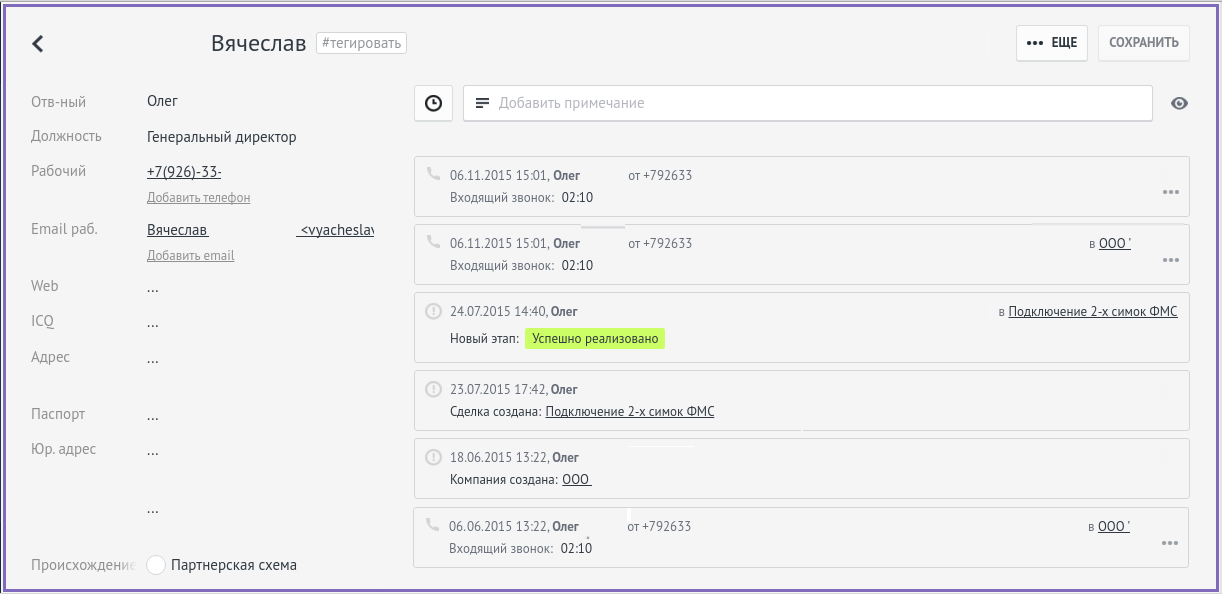Viewport: 1222px width, 594px height.
Task: Open options dots of first 06.11.2015 call
Action: tap(1171, 192)
